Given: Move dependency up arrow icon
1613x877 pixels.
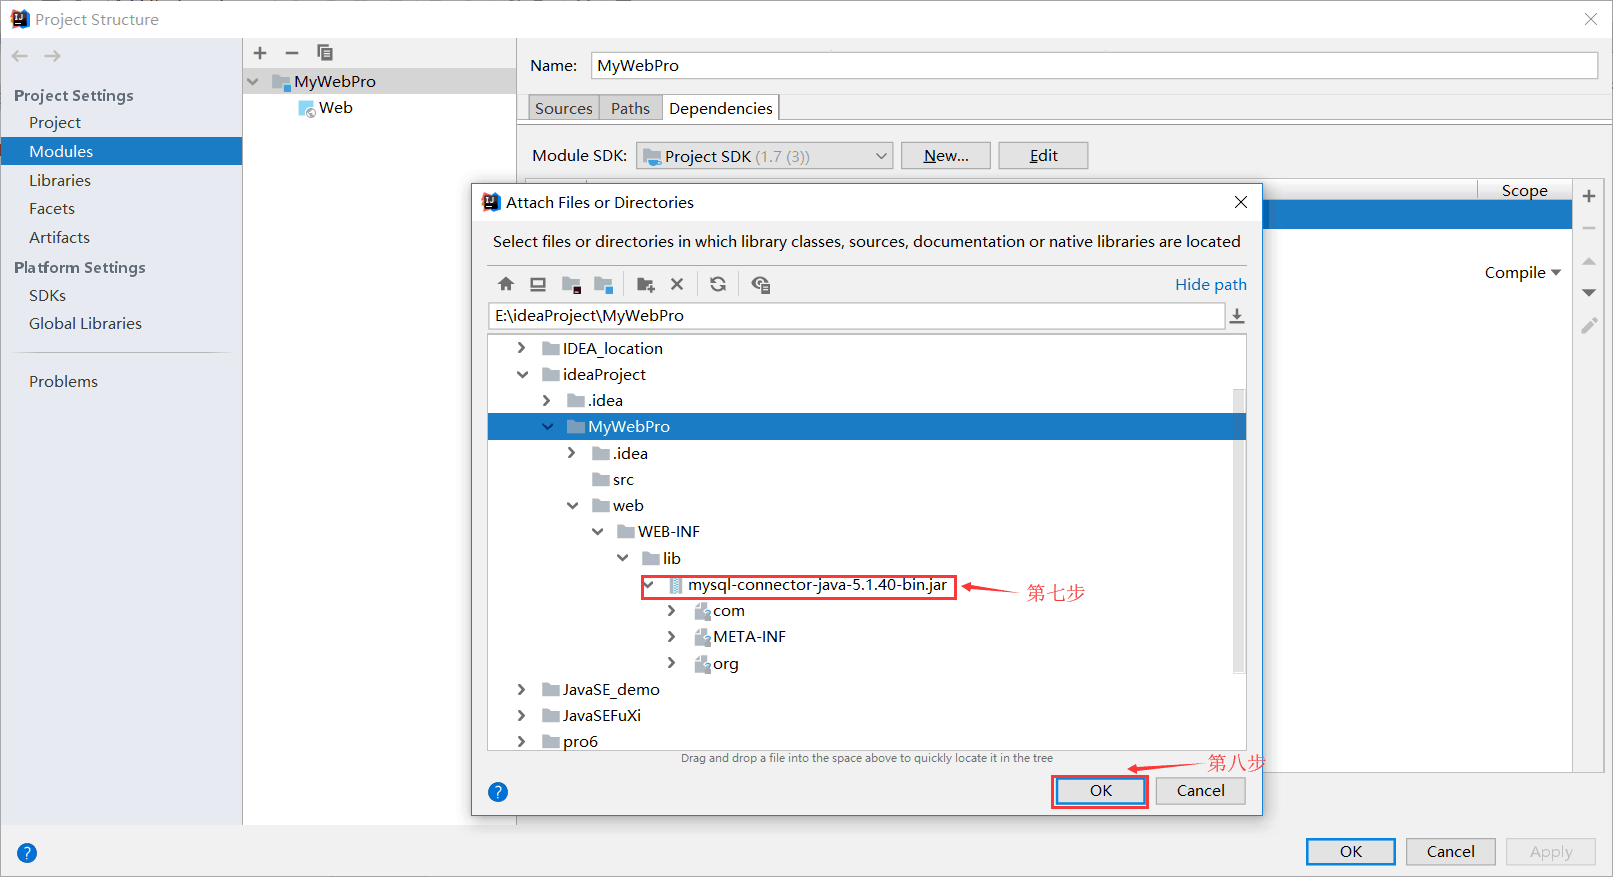Looking at the screenshot, I should 1589,261.
